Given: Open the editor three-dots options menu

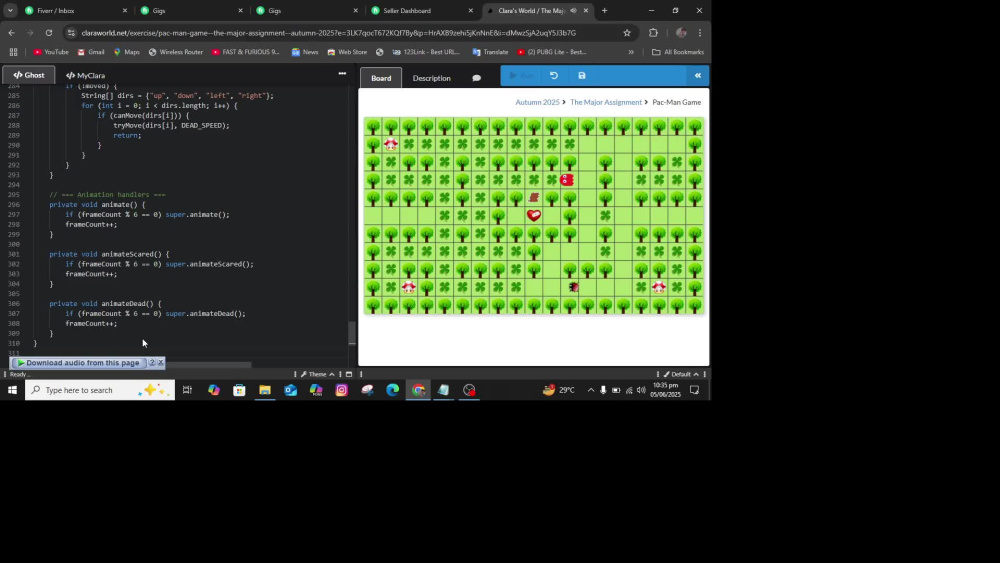Looking at the screenshot, I should (342, 74).
